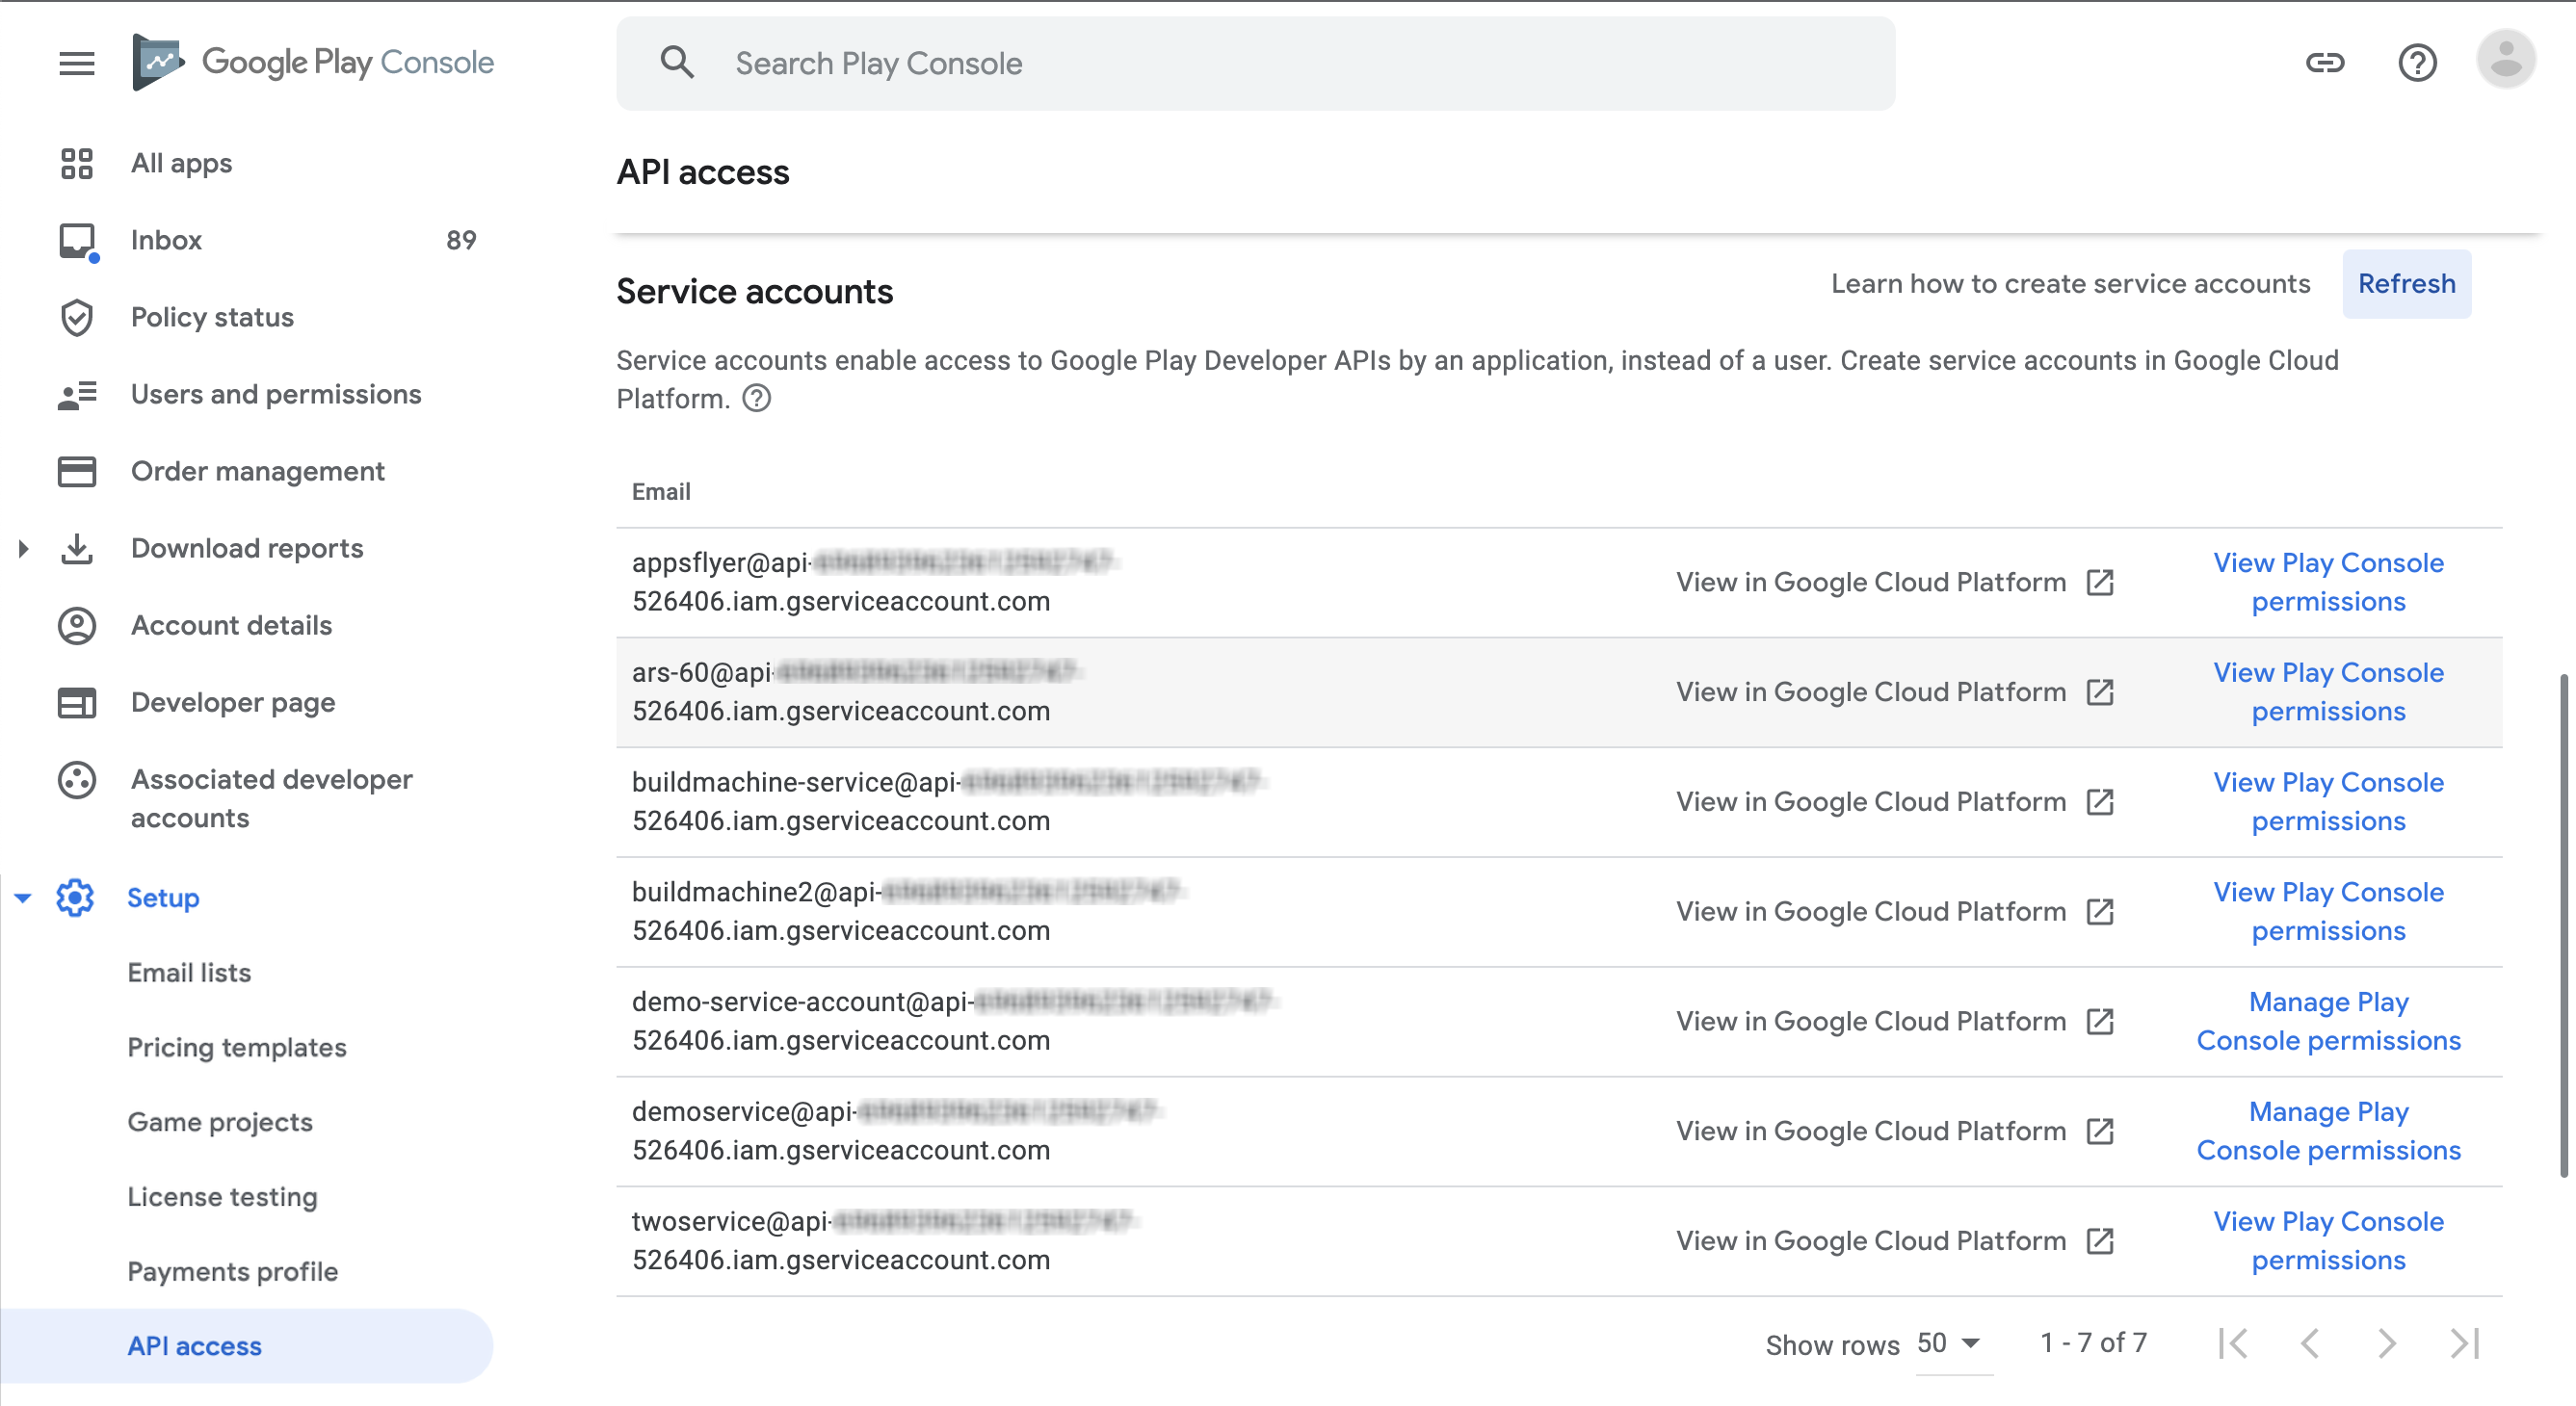Navigate to Learn how to create service accounts
This screenshot has height=1406, width=2576.
pyautogui.click(x=2072, y=284)
